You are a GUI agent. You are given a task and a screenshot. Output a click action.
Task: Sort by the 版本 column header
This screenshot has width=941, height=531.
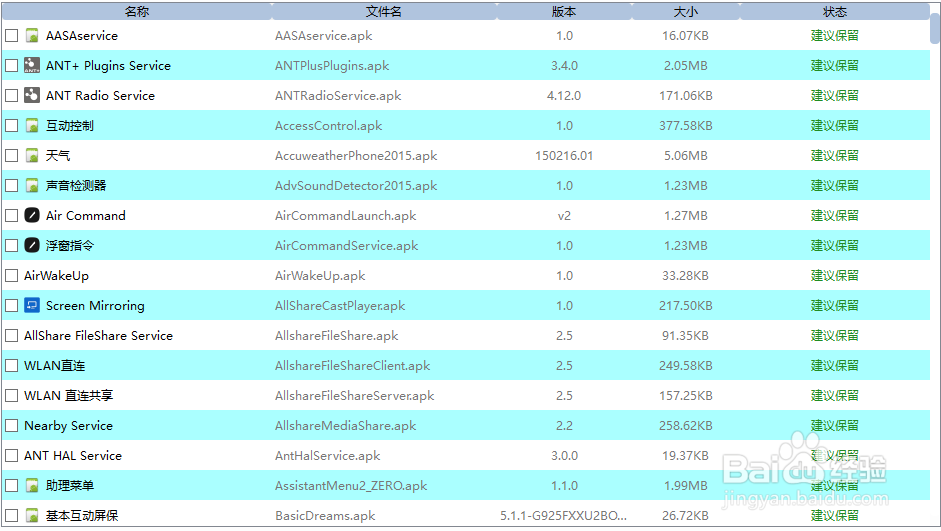coord(564,11)
